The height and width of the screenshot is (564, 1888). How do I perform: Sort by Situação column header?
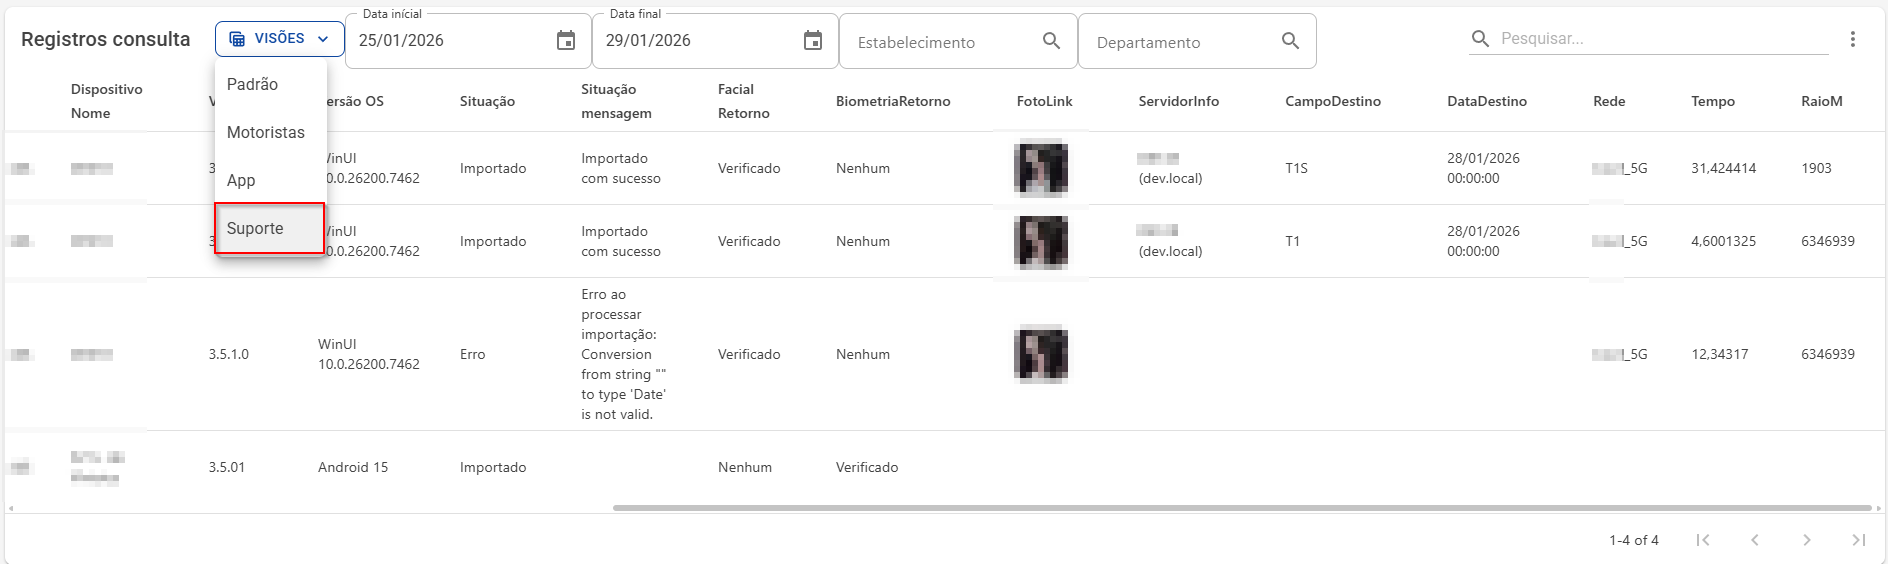click(487, 101)
